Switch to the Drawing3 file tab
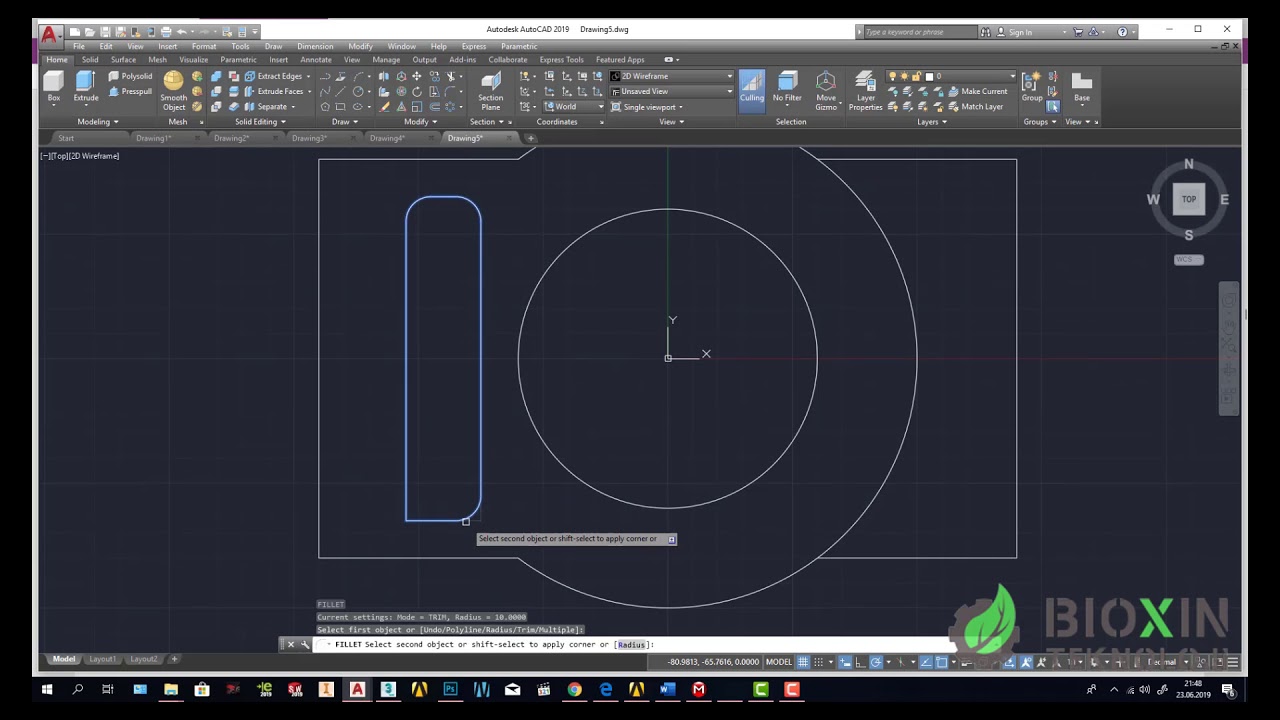1280x720 pixels. [311, 138]
